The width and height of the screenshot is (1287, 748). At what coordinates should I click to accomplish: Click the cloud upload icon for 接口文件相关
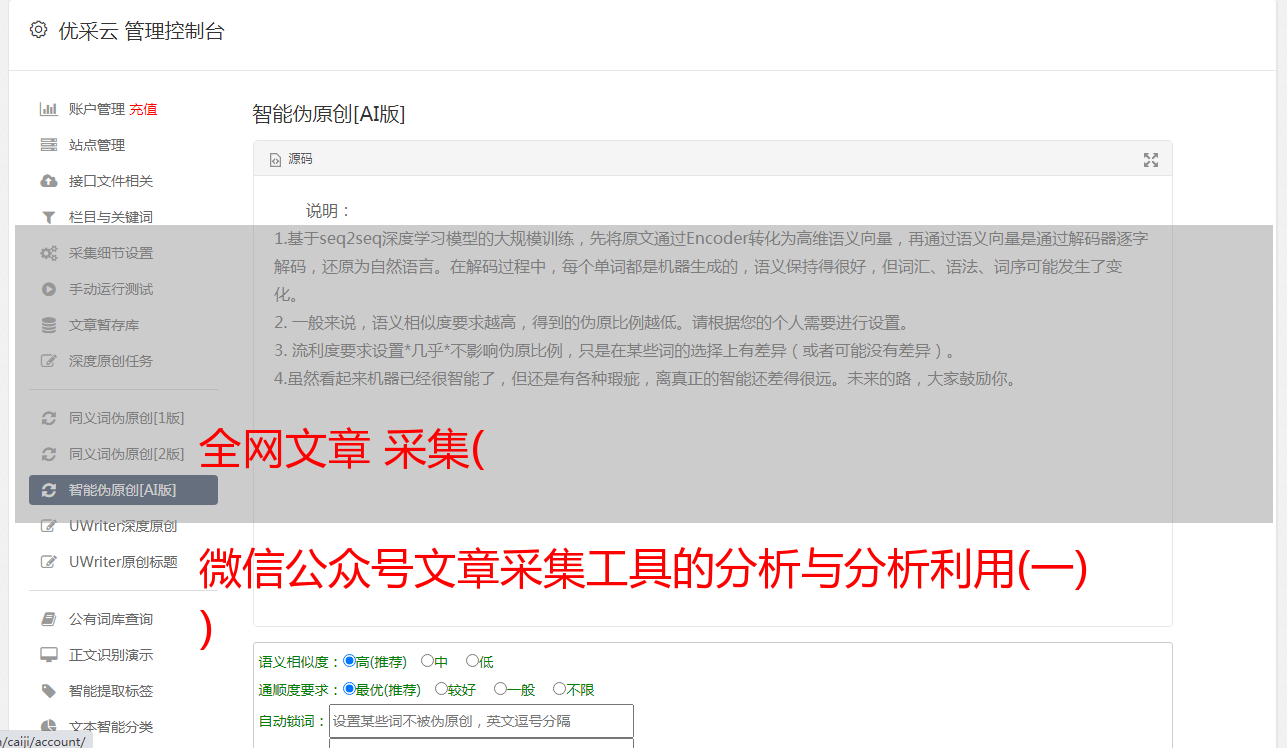pos(48,181)
